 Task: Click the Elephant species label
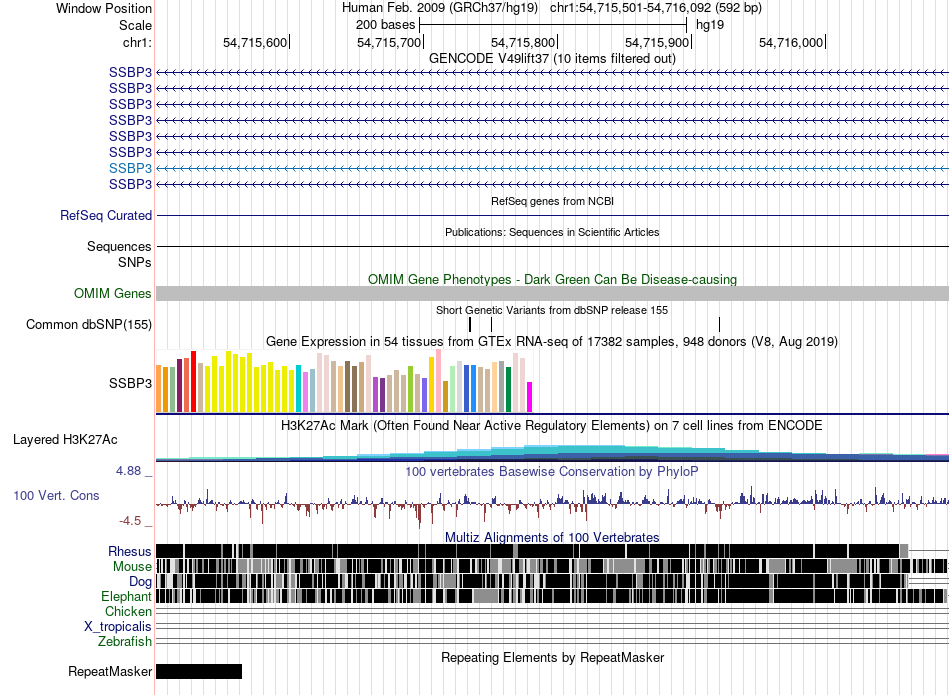(126, 596)
